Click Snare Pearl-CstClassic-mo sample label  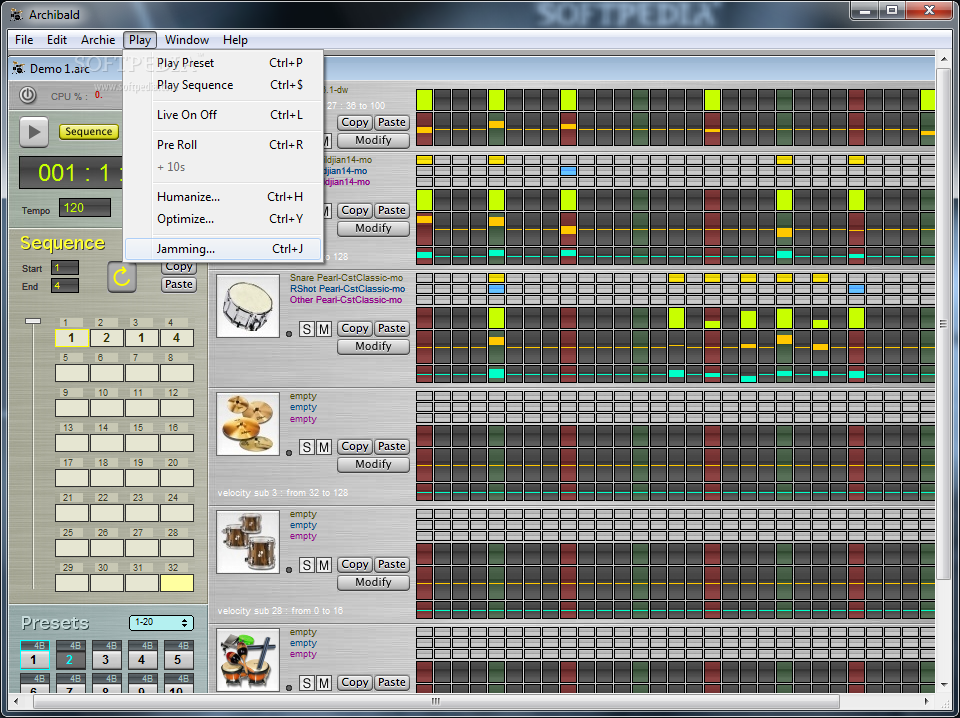tap(347, 278)
